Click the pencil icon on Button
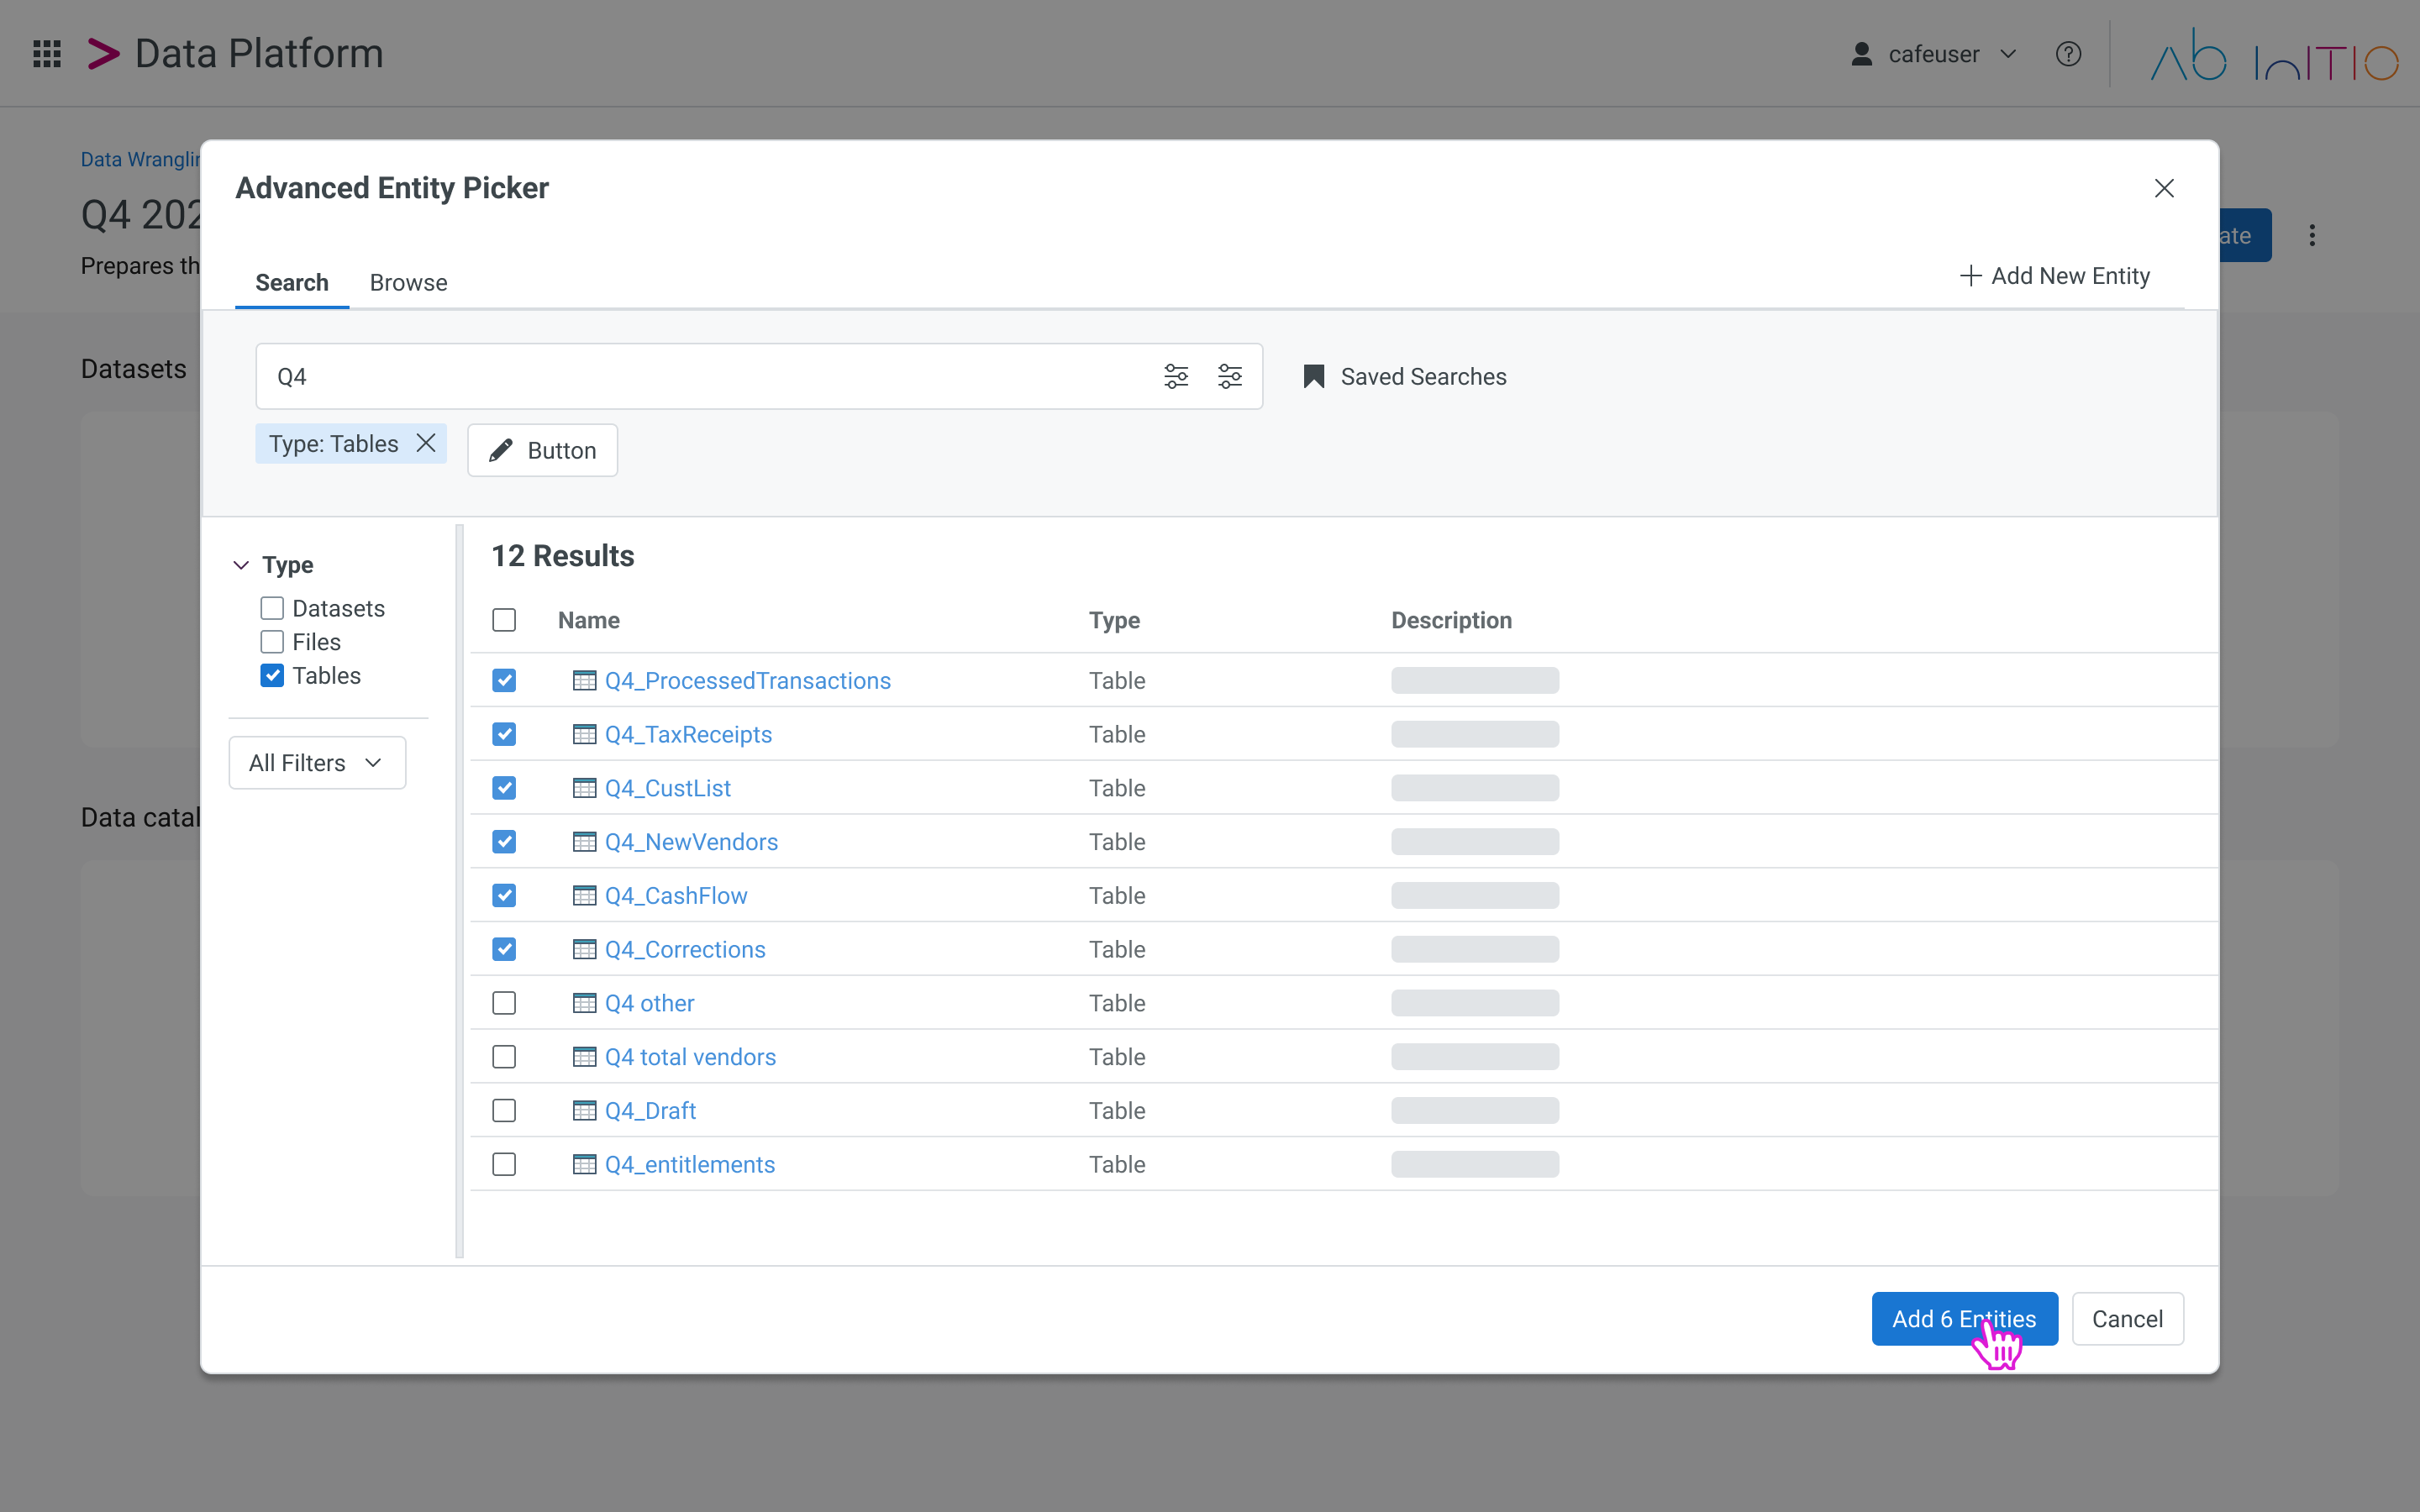2420x1512 pixels. click(x=501, y=450)
